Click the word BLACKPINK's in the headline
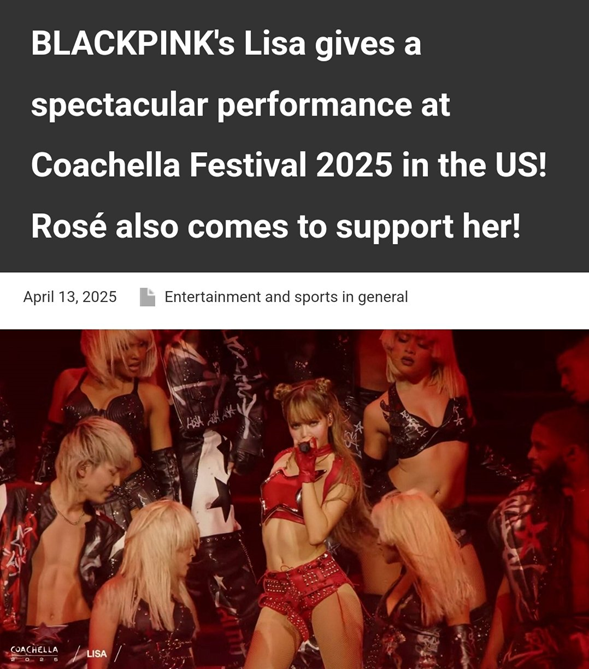Image resolution: width=589 pixels, height=669 pixels. pyautogui.click(x=133, y=43)
